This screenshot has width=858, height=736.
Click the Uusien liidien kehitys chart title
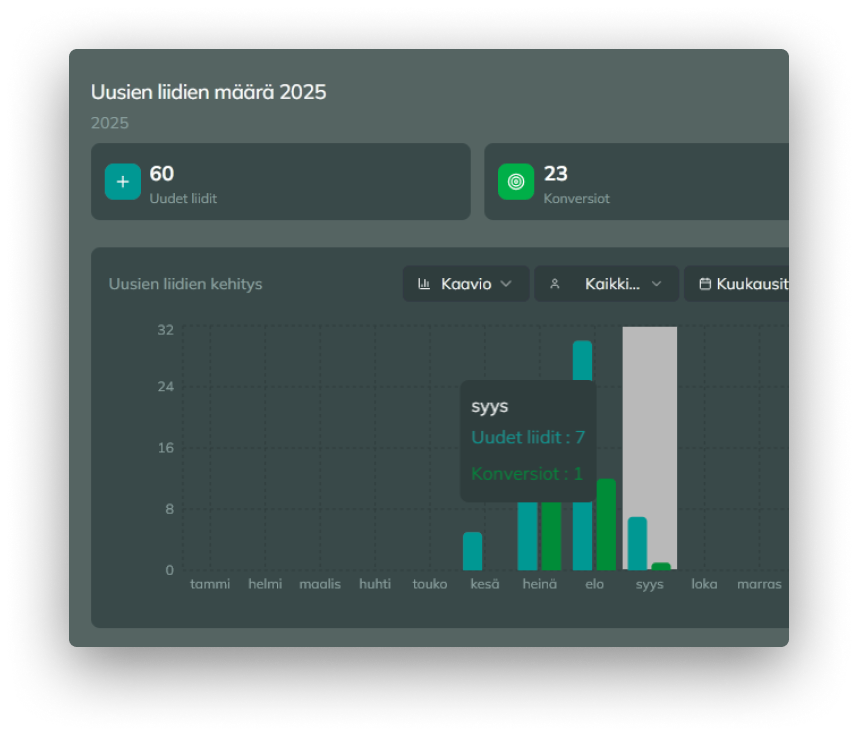point(185,284)
